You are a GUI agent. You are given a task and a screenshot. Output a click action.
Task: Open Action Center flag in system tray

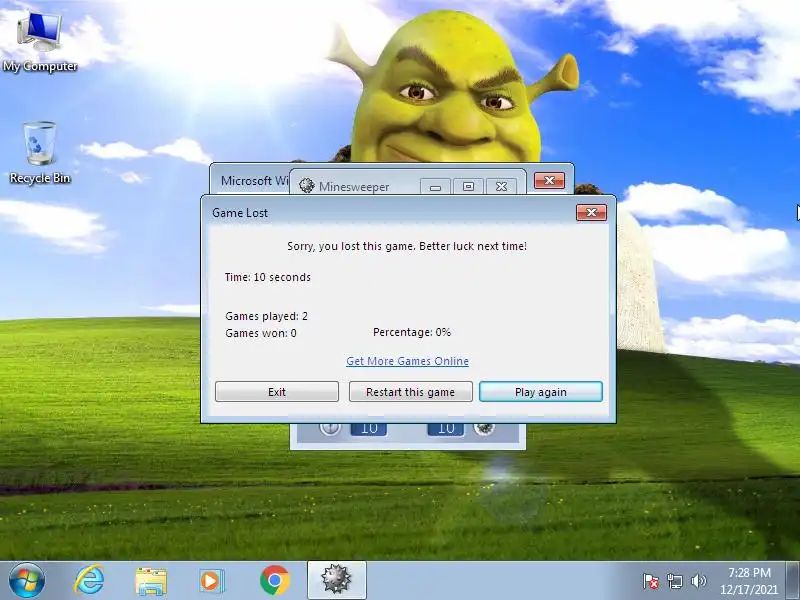651,581
